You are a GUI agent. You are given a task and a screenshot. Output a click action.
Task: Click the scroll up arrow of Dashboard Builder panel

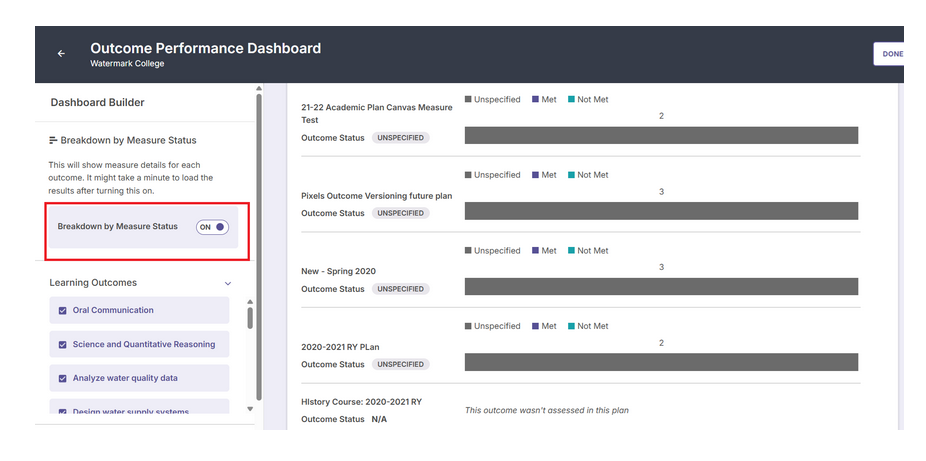tap(259, 89)
